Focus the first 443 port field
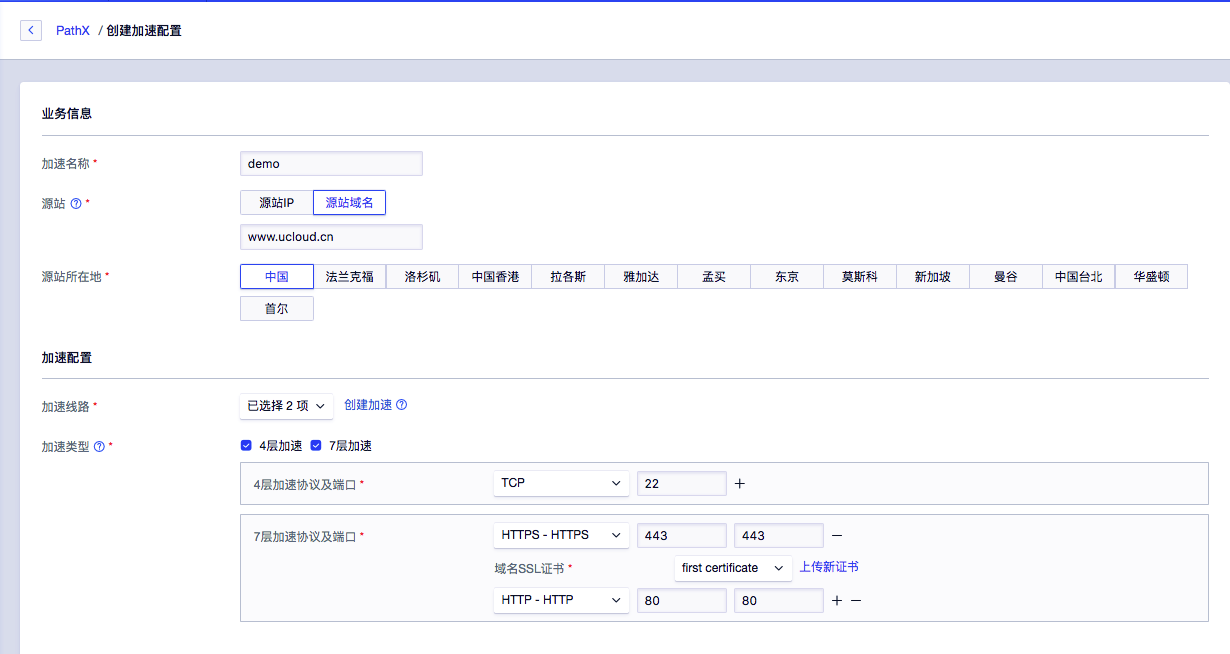The height and width of the screenshot is (654, 1230). click(682, 535)
